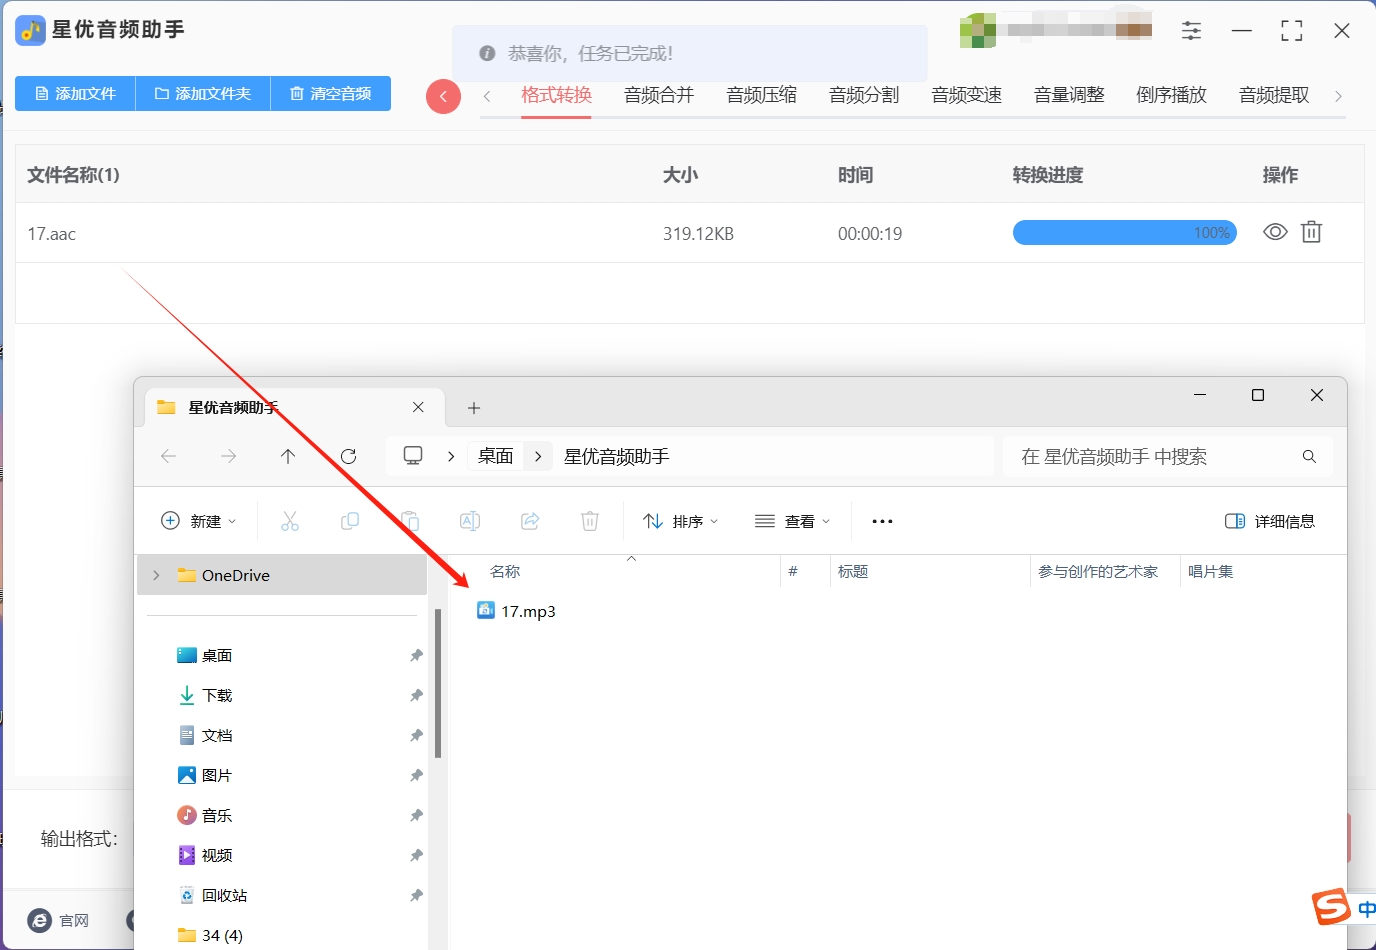The height and width of the screenshot is (950, 1376).
Task: Open 下载 in the navigation pane
Action: [217, 695]
